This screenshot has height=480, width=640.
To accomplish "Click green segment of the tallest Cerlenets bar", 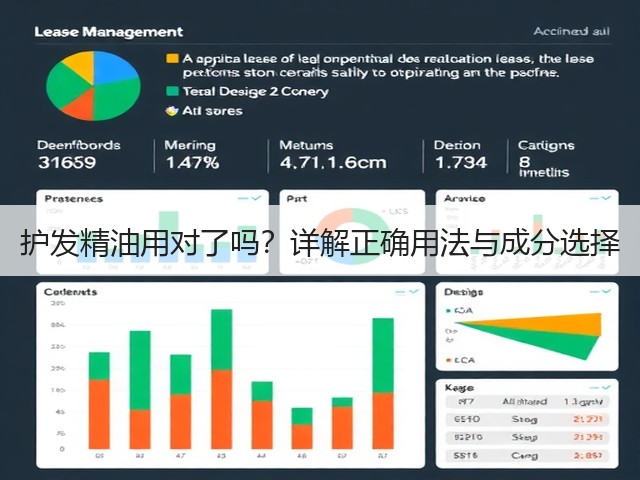I will [222, 340].
